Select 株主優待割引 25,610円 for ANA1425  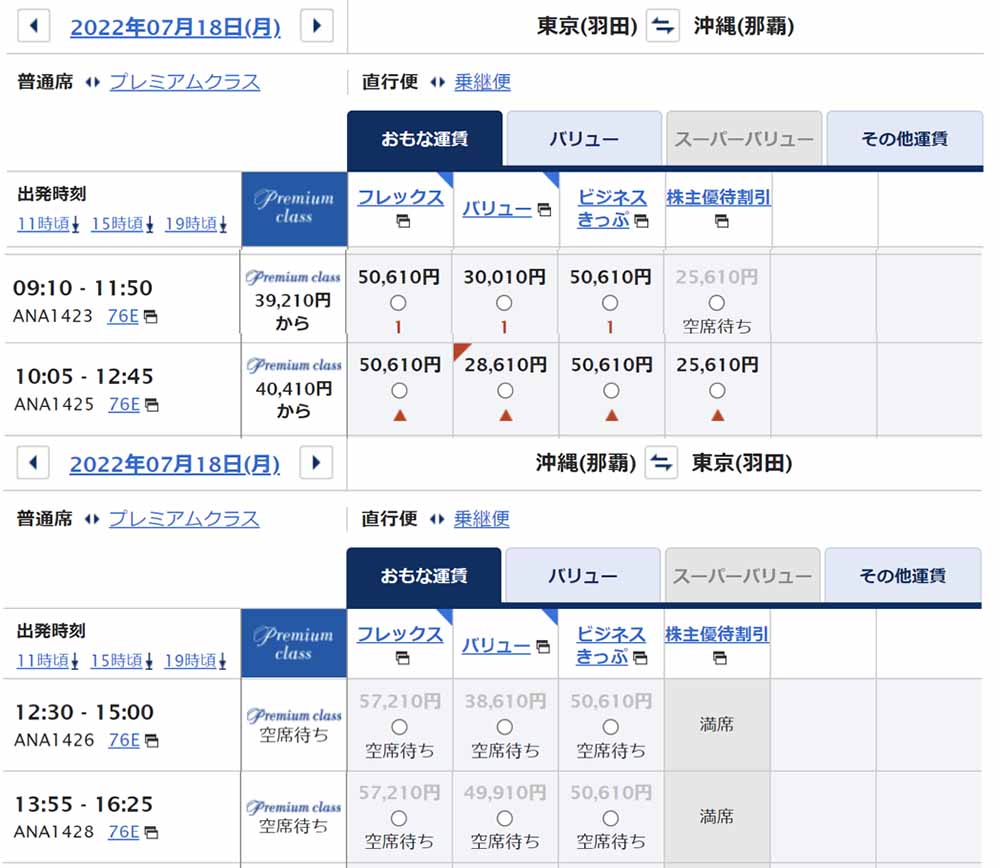[717, 390]
